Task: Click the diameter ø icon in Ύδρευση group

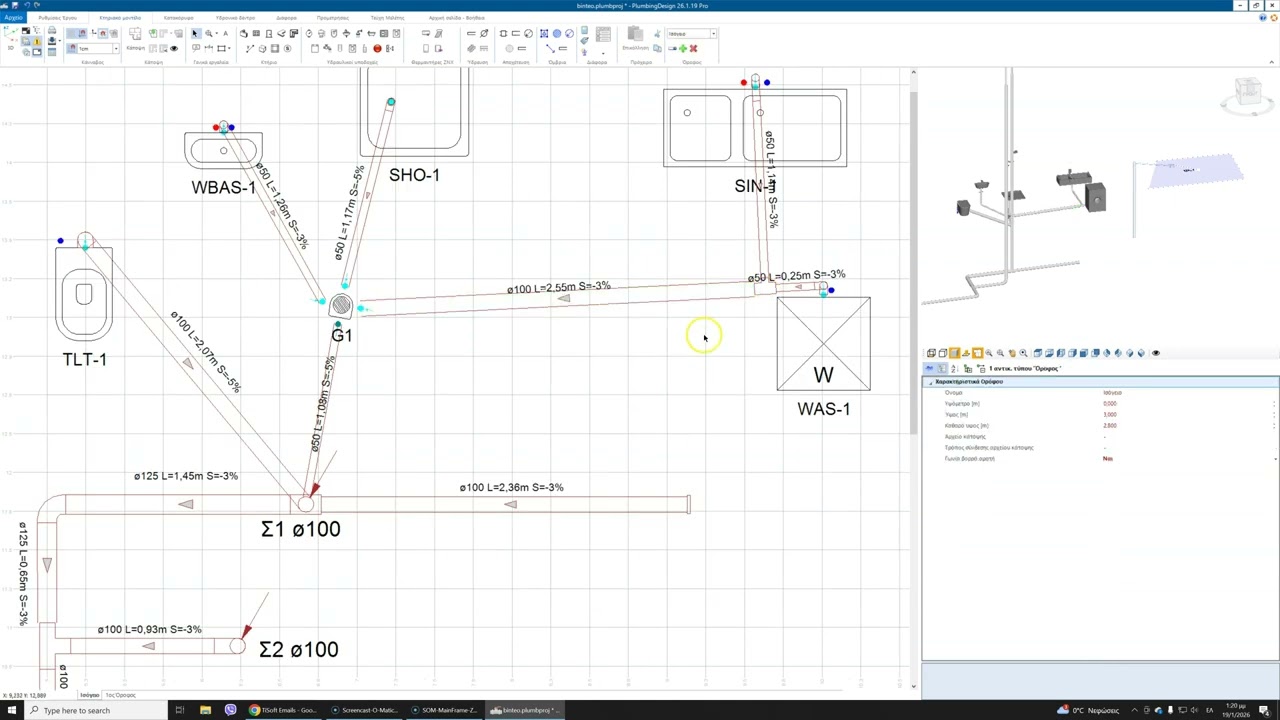Action: pos(484,33)
